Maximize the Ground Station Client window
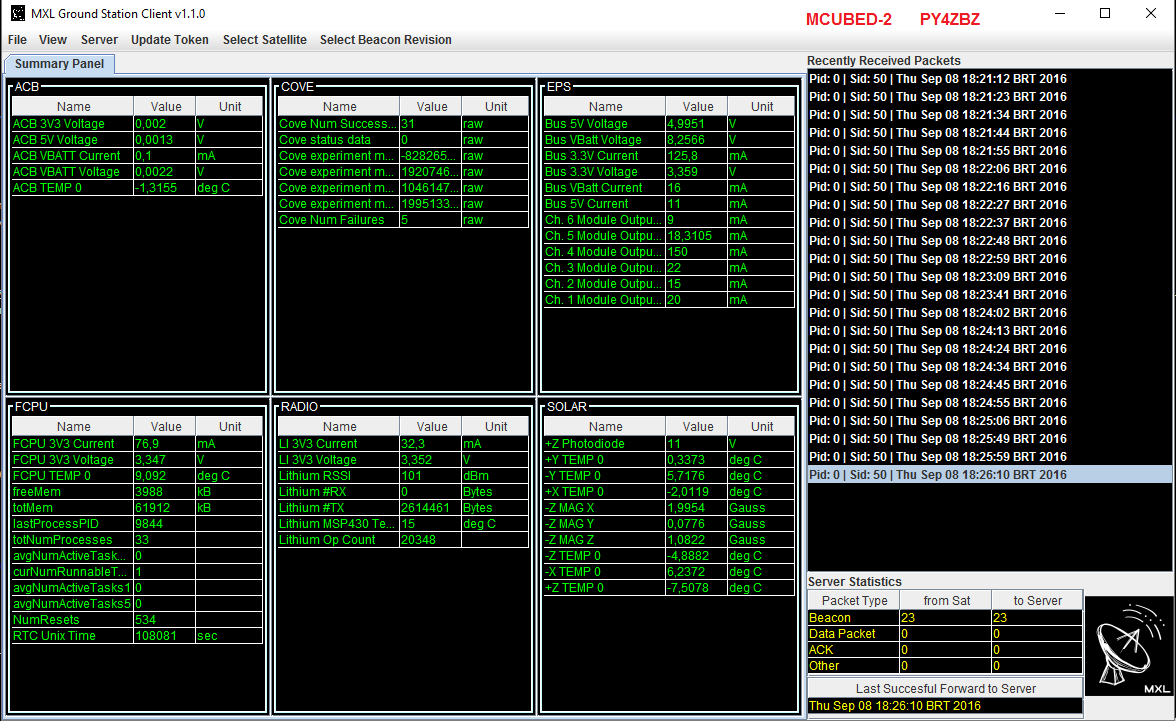 coord(1105,14)
